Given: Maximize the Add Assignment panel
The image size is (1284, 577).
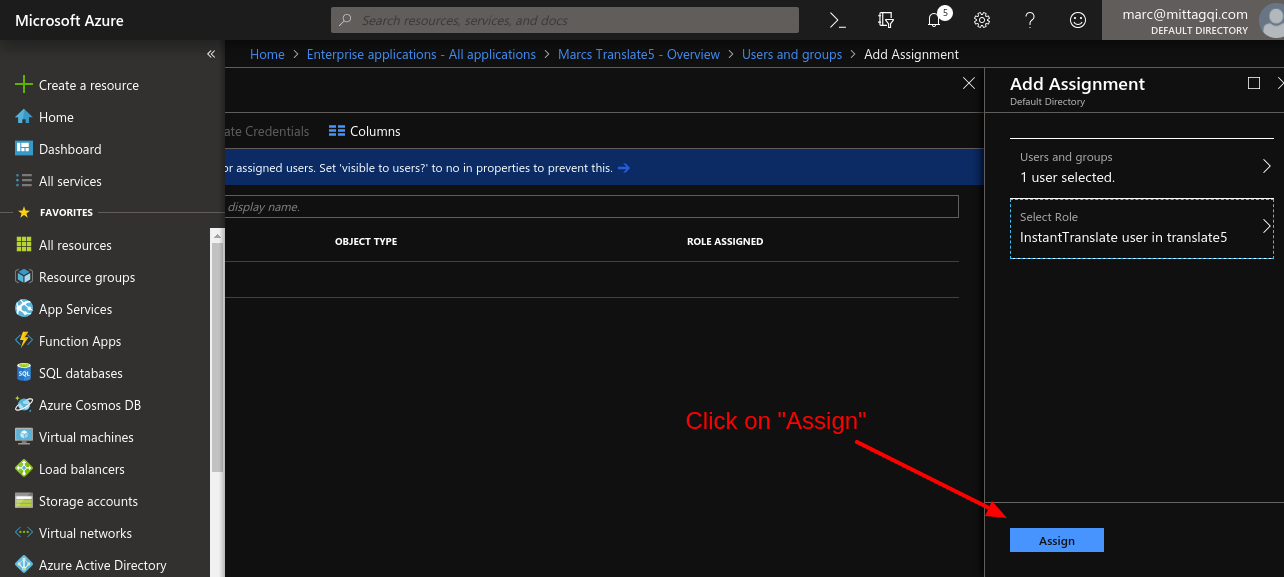Looking at the screenshot, I should tap(1254, 83).
